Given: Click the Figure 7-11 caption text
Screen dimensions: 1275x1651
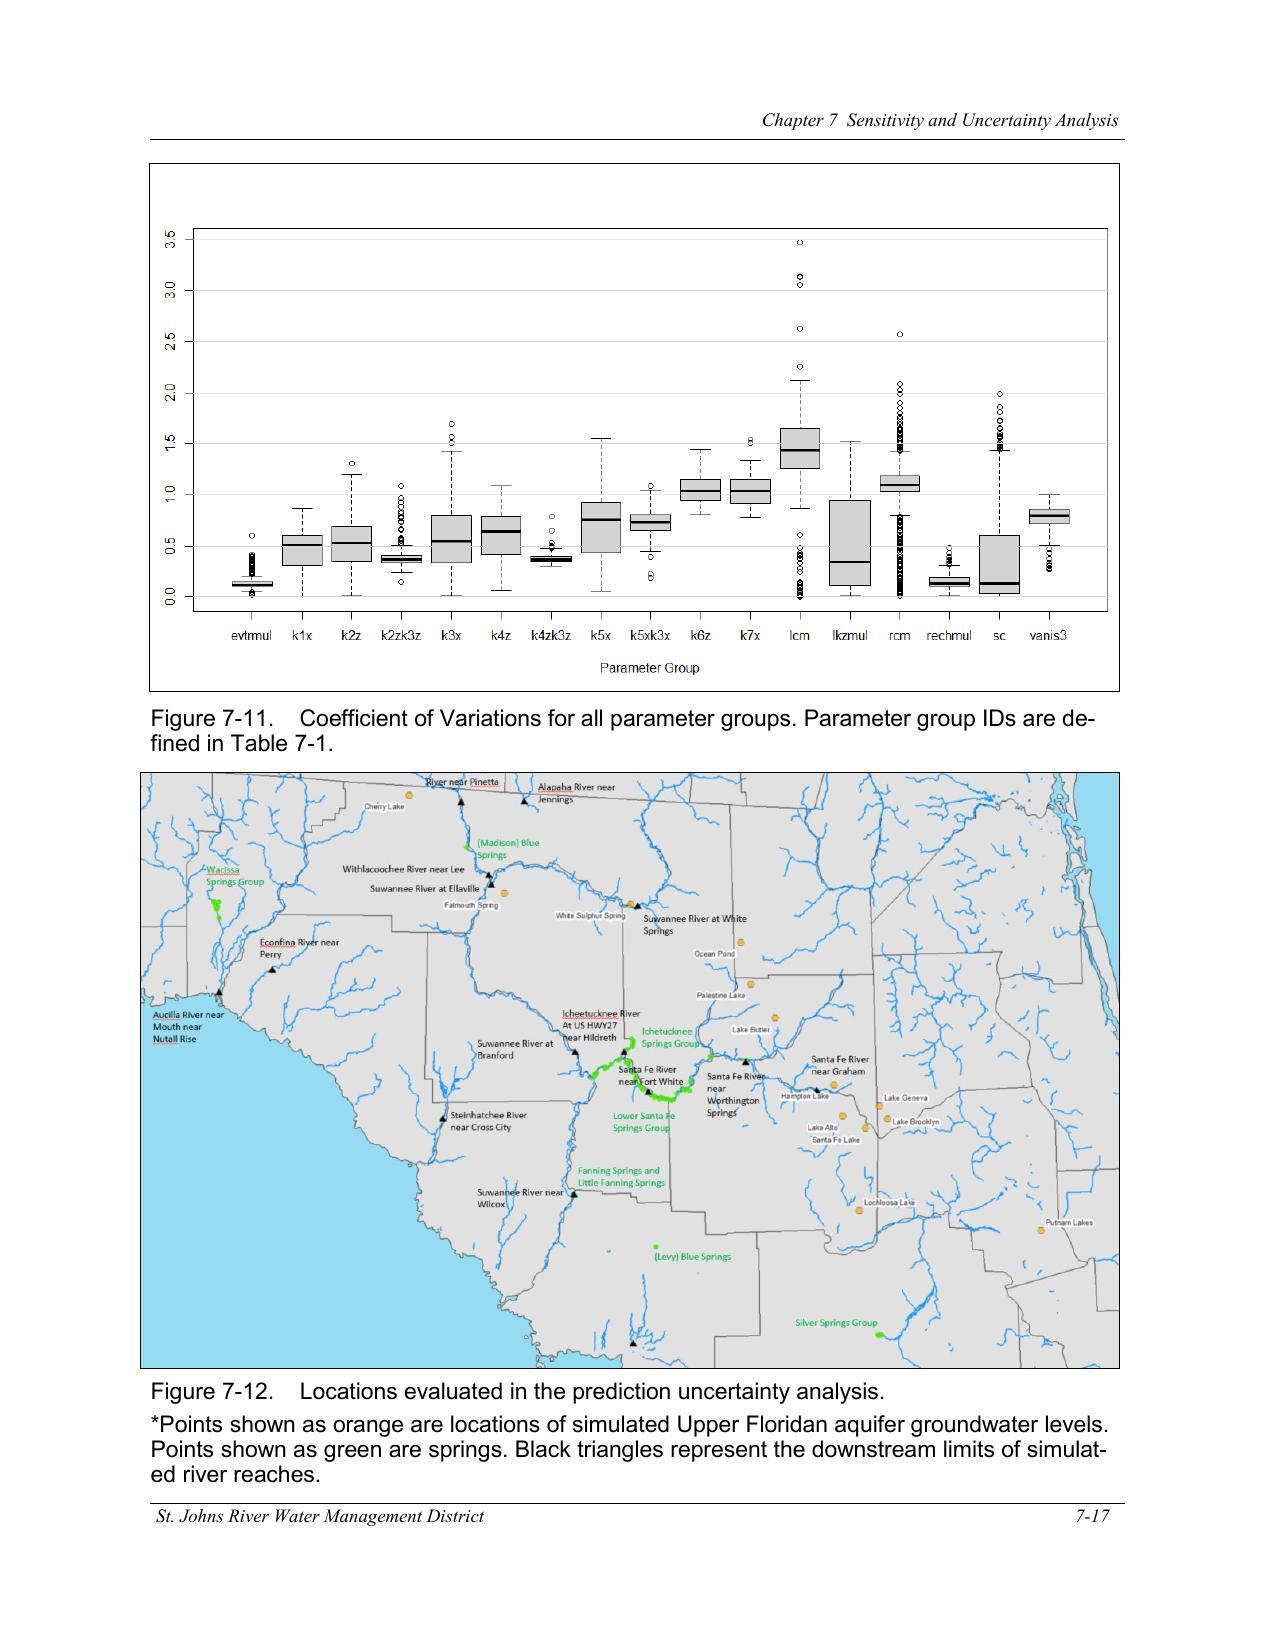Looking at the screenshot, I should (x=622, y=731).
